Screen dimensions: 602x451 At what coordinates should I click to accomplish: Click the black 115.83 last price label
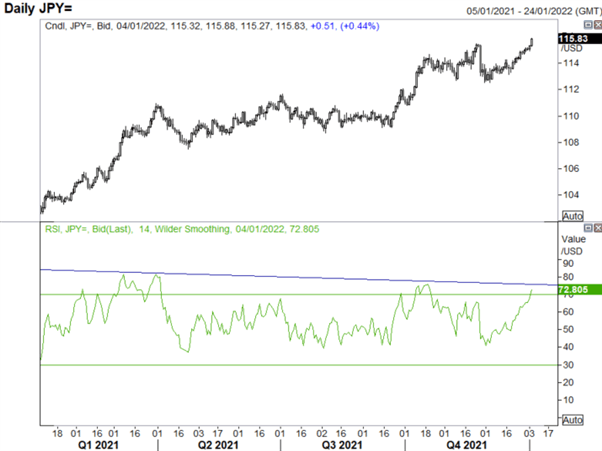point(579,38)
